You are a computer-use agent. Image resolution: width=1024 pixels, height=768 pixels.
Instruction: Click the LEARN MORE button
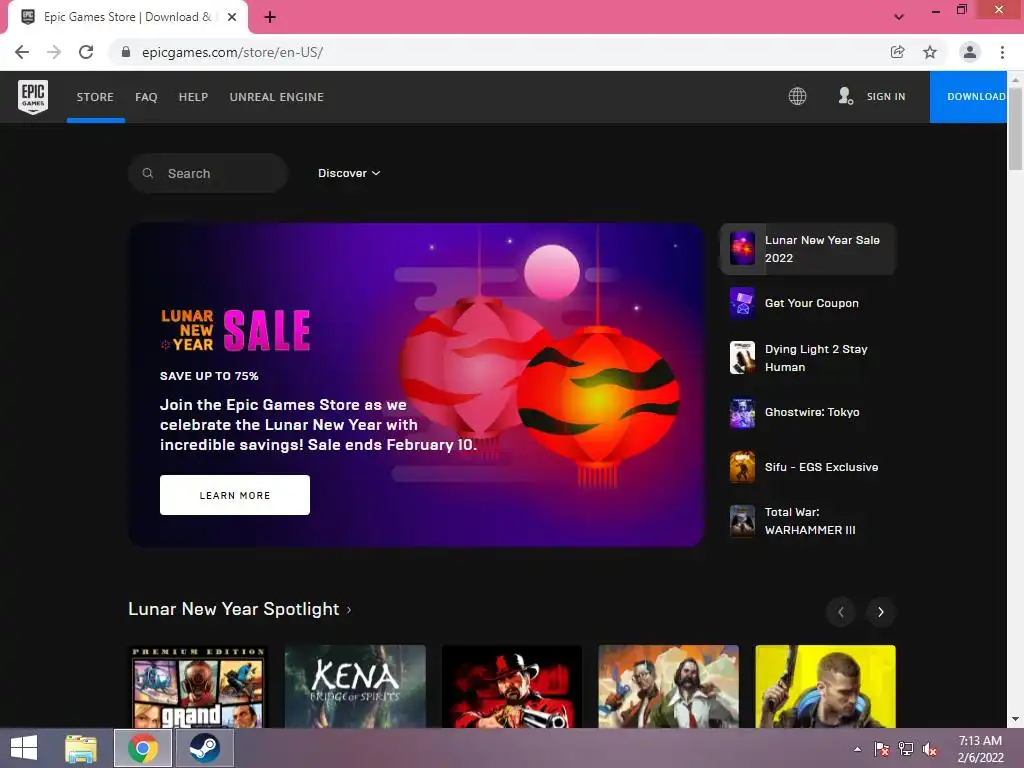pos(235,495)
